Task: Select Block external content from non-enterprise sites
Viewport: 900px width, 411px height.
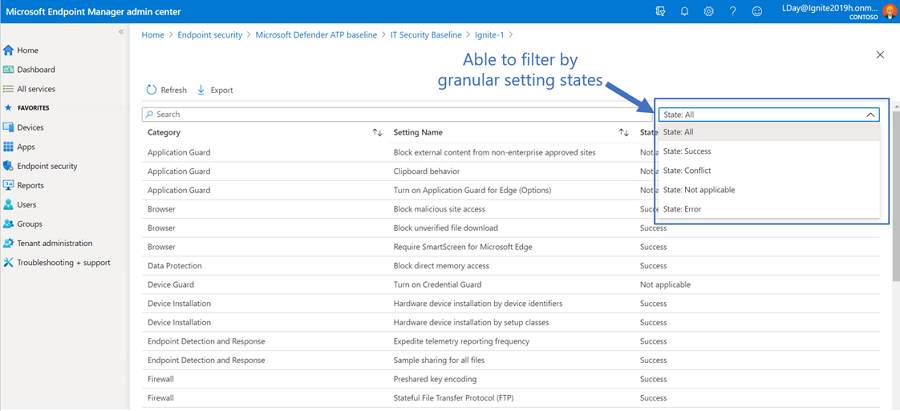Action: [511, 152]
